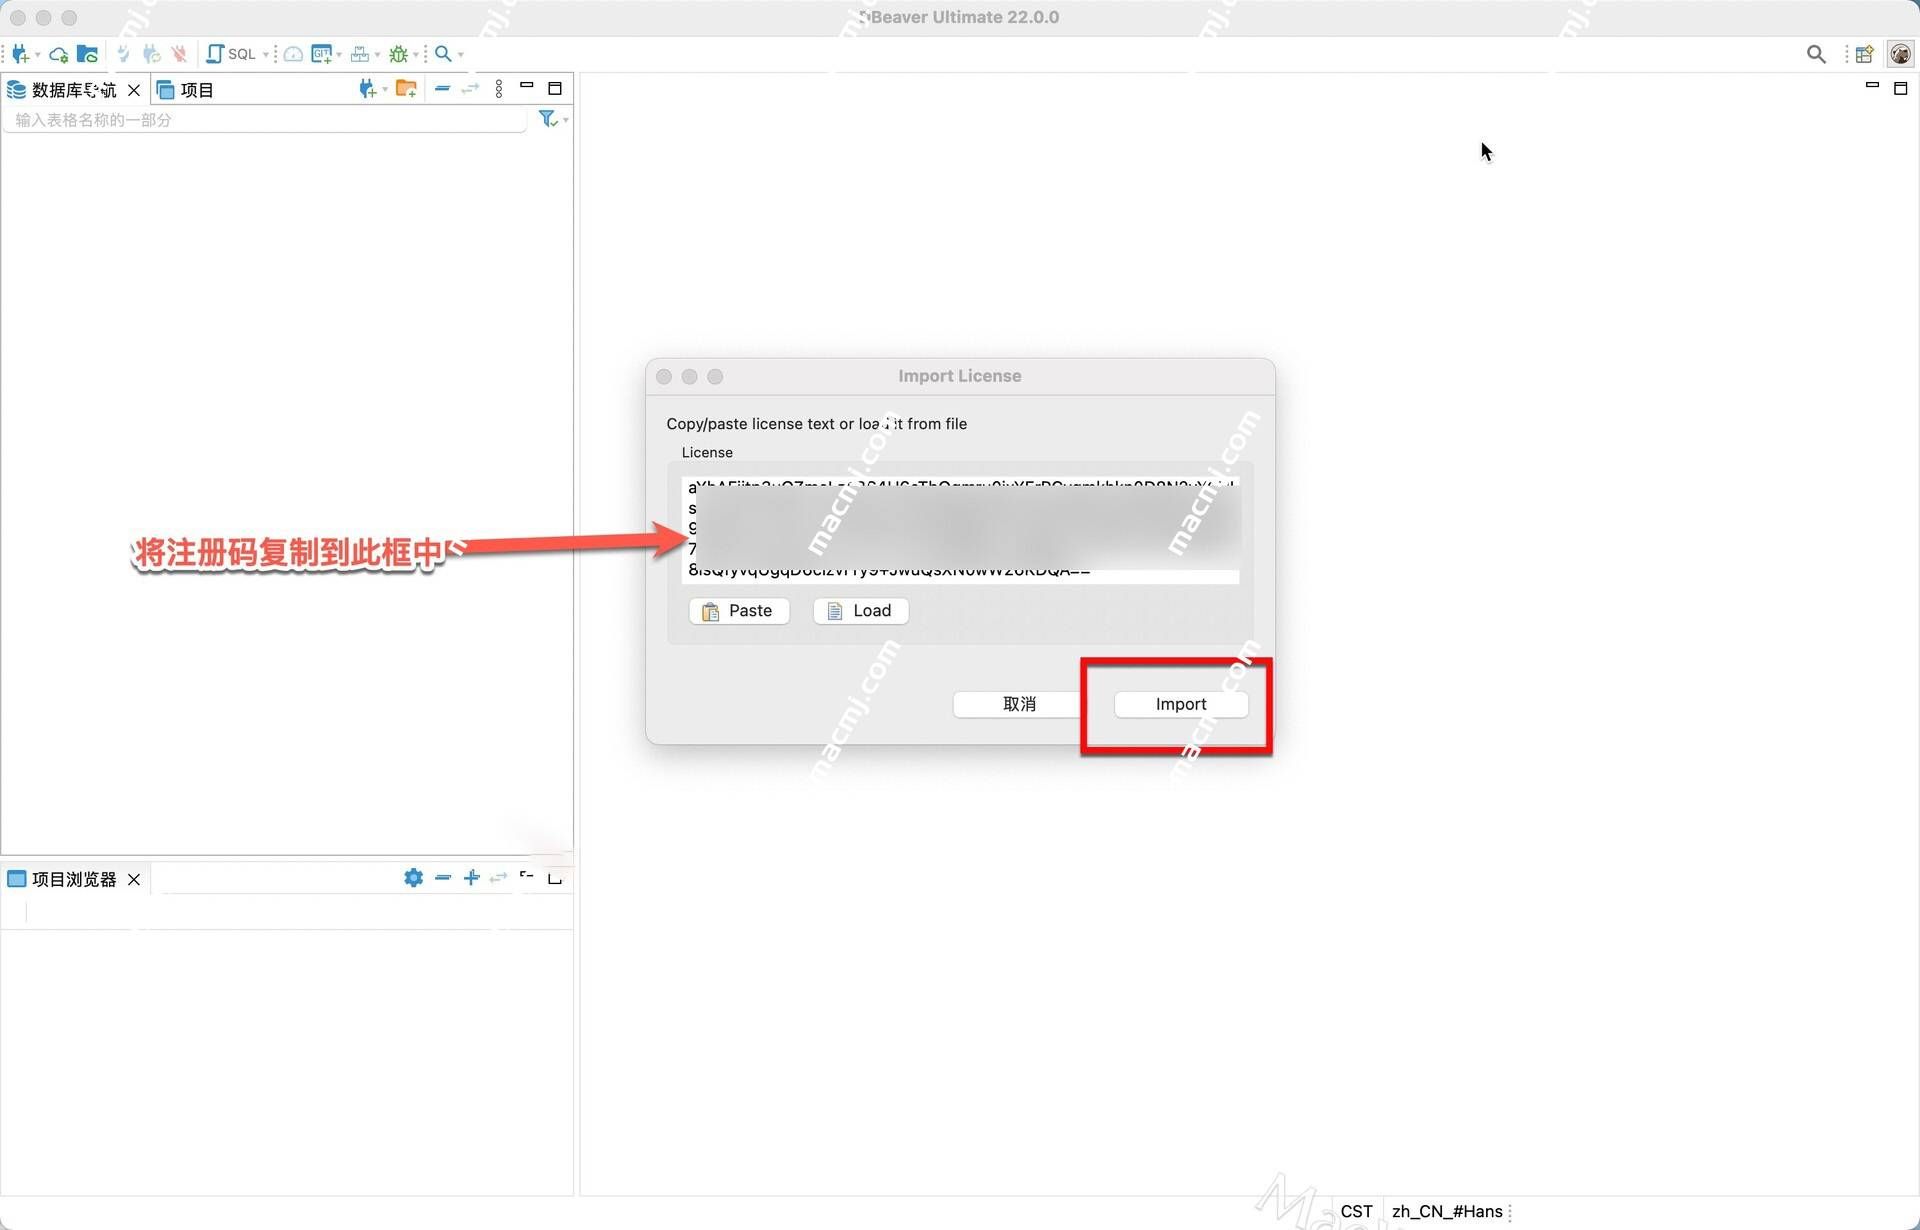Minimize the database navigator panel
This screenshot has width=1920, height=1230.
click(527, 87)
